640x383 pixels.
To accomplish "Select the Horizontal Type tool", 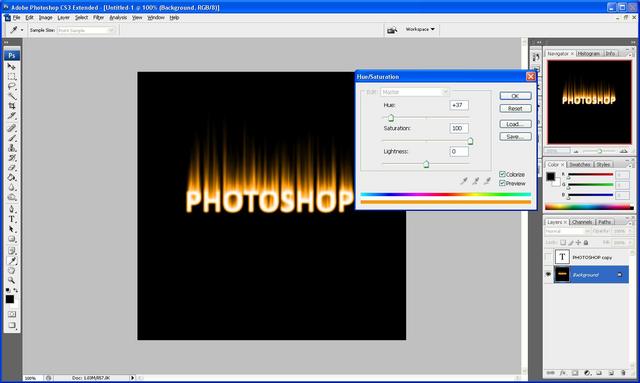I will (x=11, y=219).
